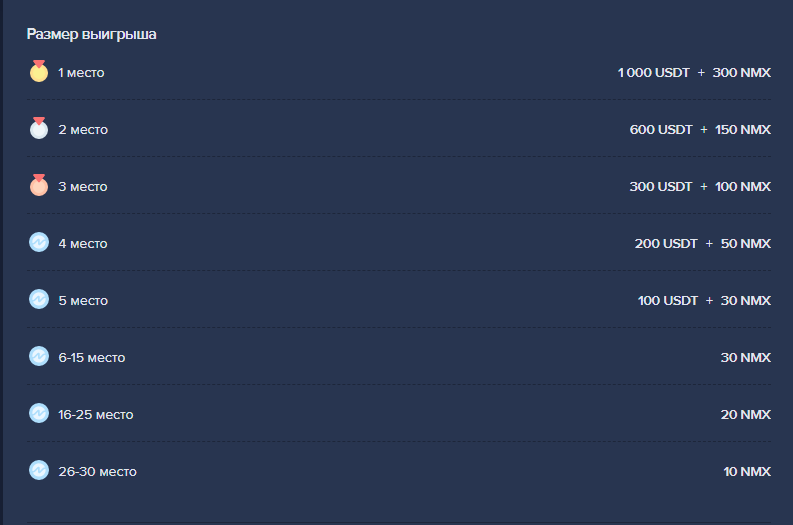Click the '1 000 USDT + 300 NMX' prize

[x=694, y=73]
